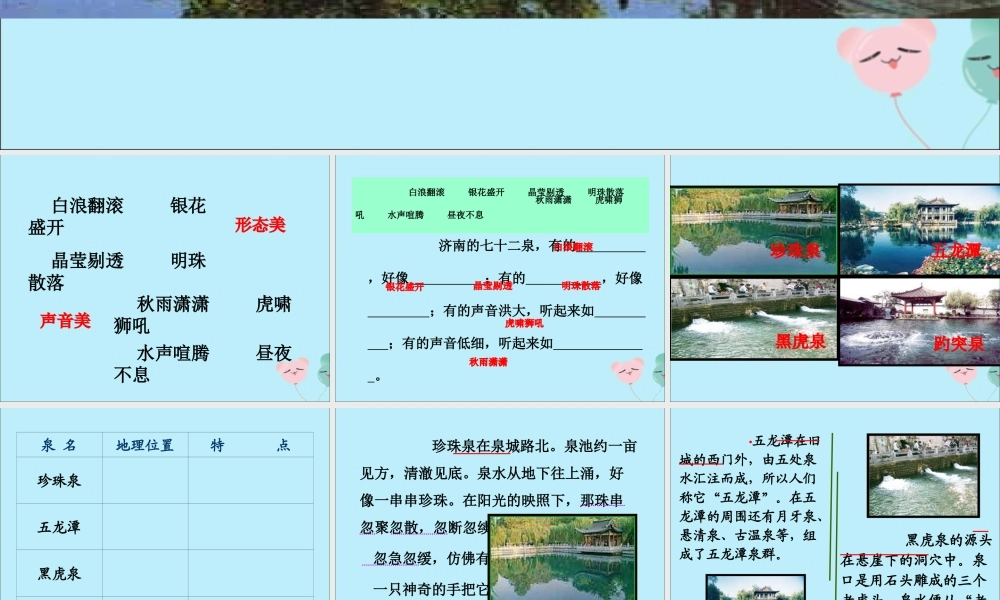Select the 趵突泉 photo
The image size is (1000, 600).
pos(920,321)
